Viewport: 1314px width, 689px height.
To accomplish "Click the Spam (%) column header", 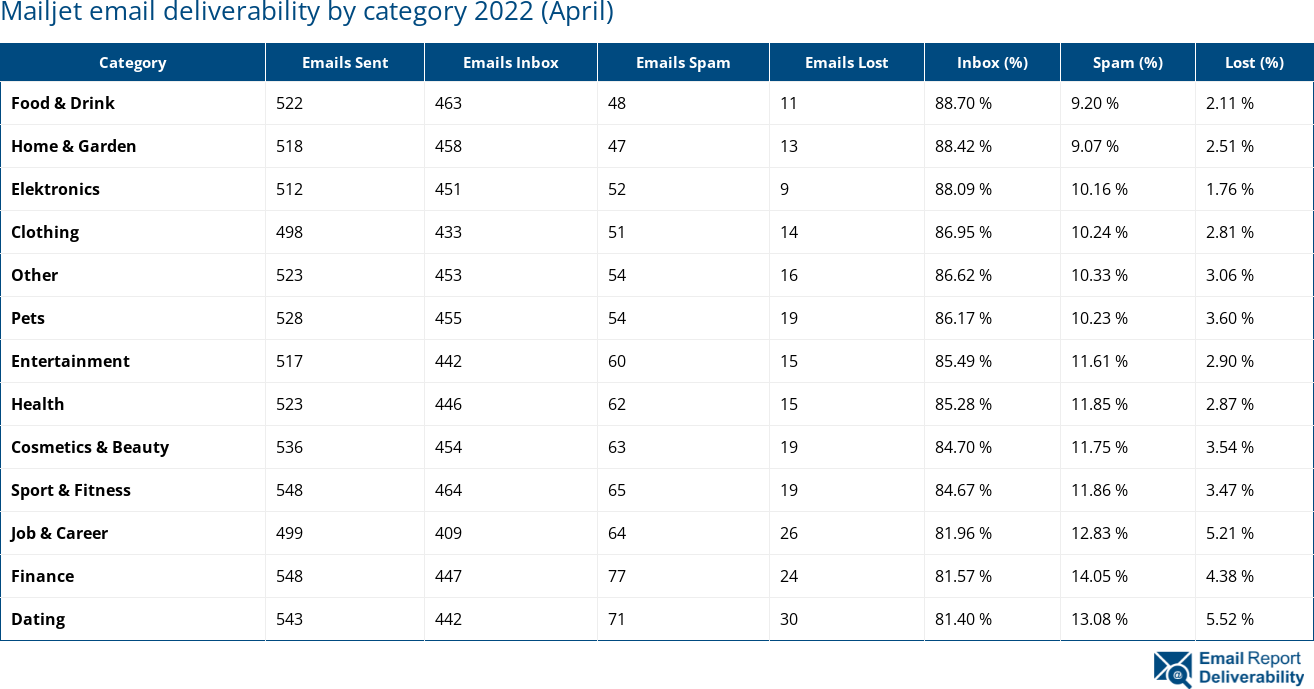I will point(1127,62).
